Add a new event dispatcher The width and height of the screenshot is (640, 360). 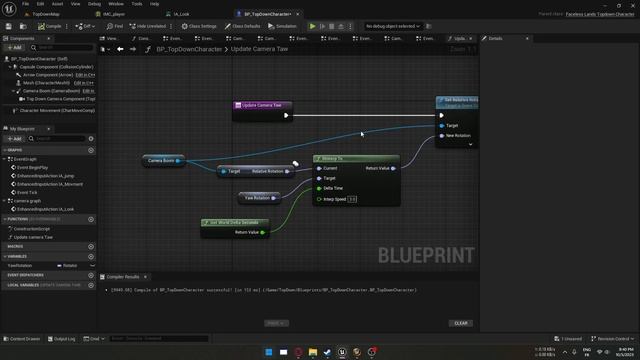91,276
